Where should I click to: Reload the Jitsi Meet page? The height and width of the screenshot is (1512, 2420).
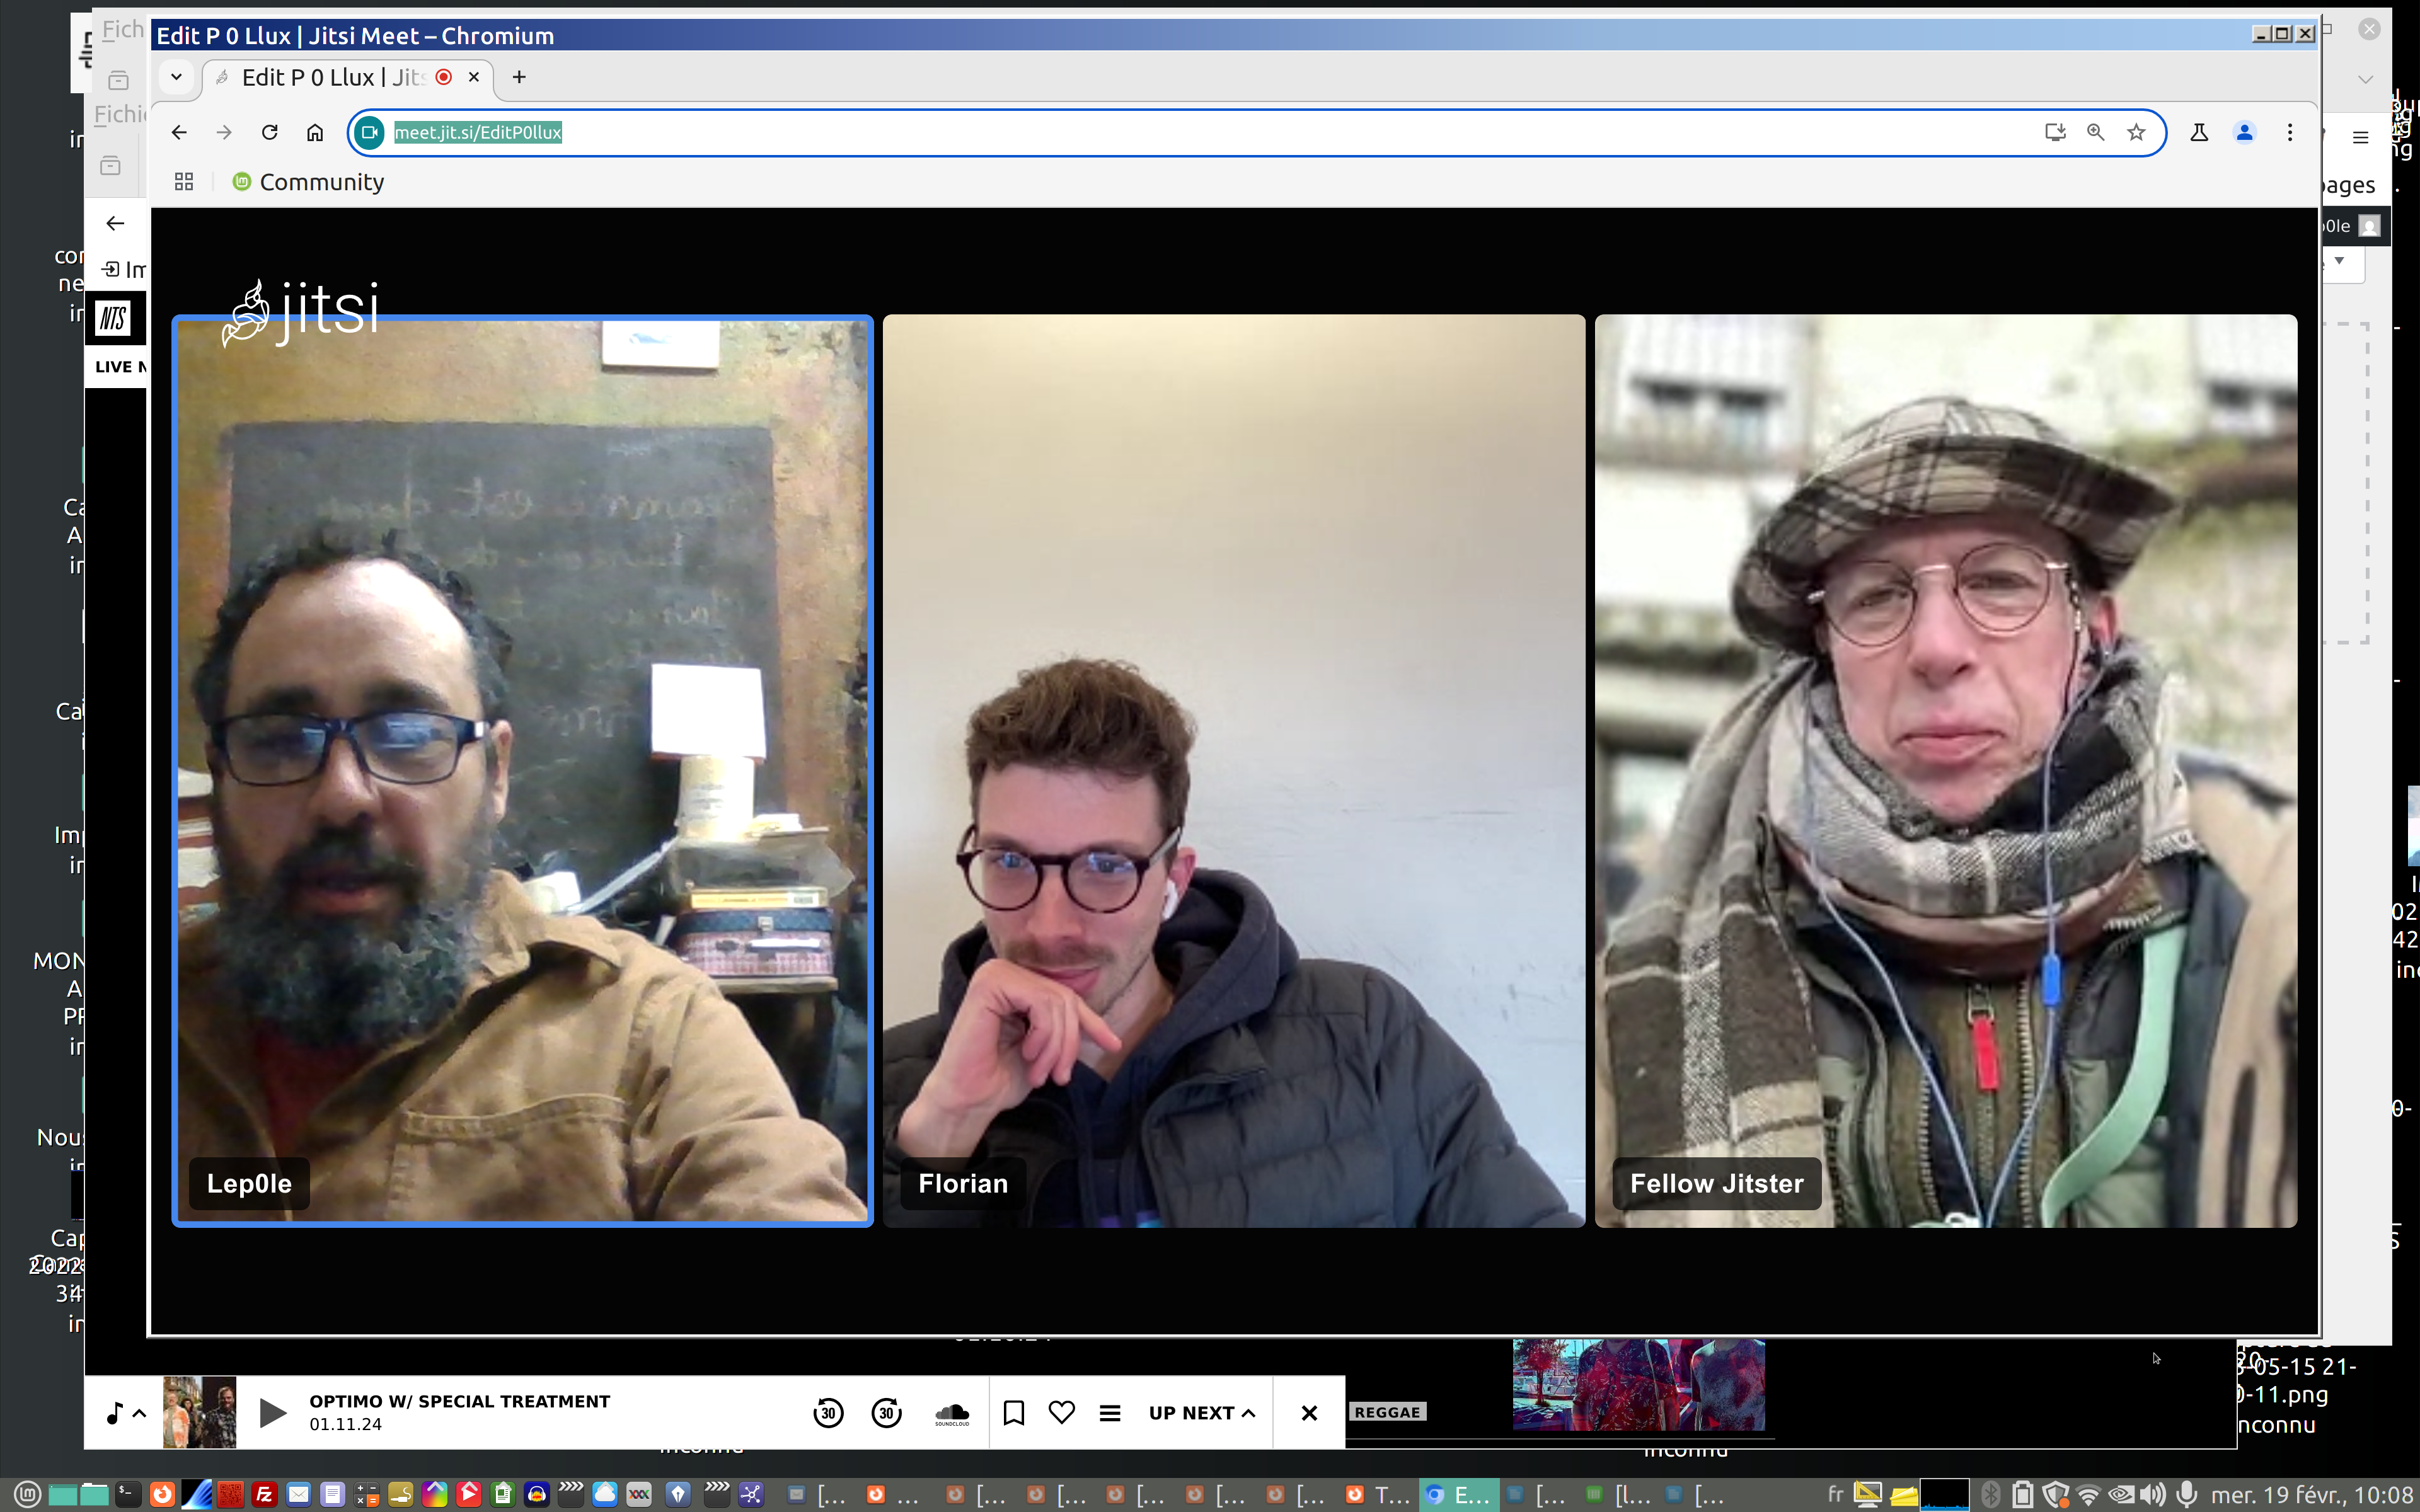pos(269,132)
